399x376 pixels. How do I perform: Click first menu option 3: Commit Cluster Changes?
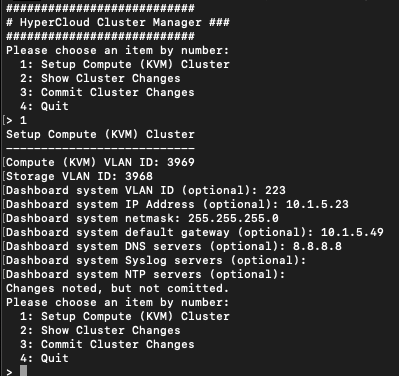click(x=107, y=92)
